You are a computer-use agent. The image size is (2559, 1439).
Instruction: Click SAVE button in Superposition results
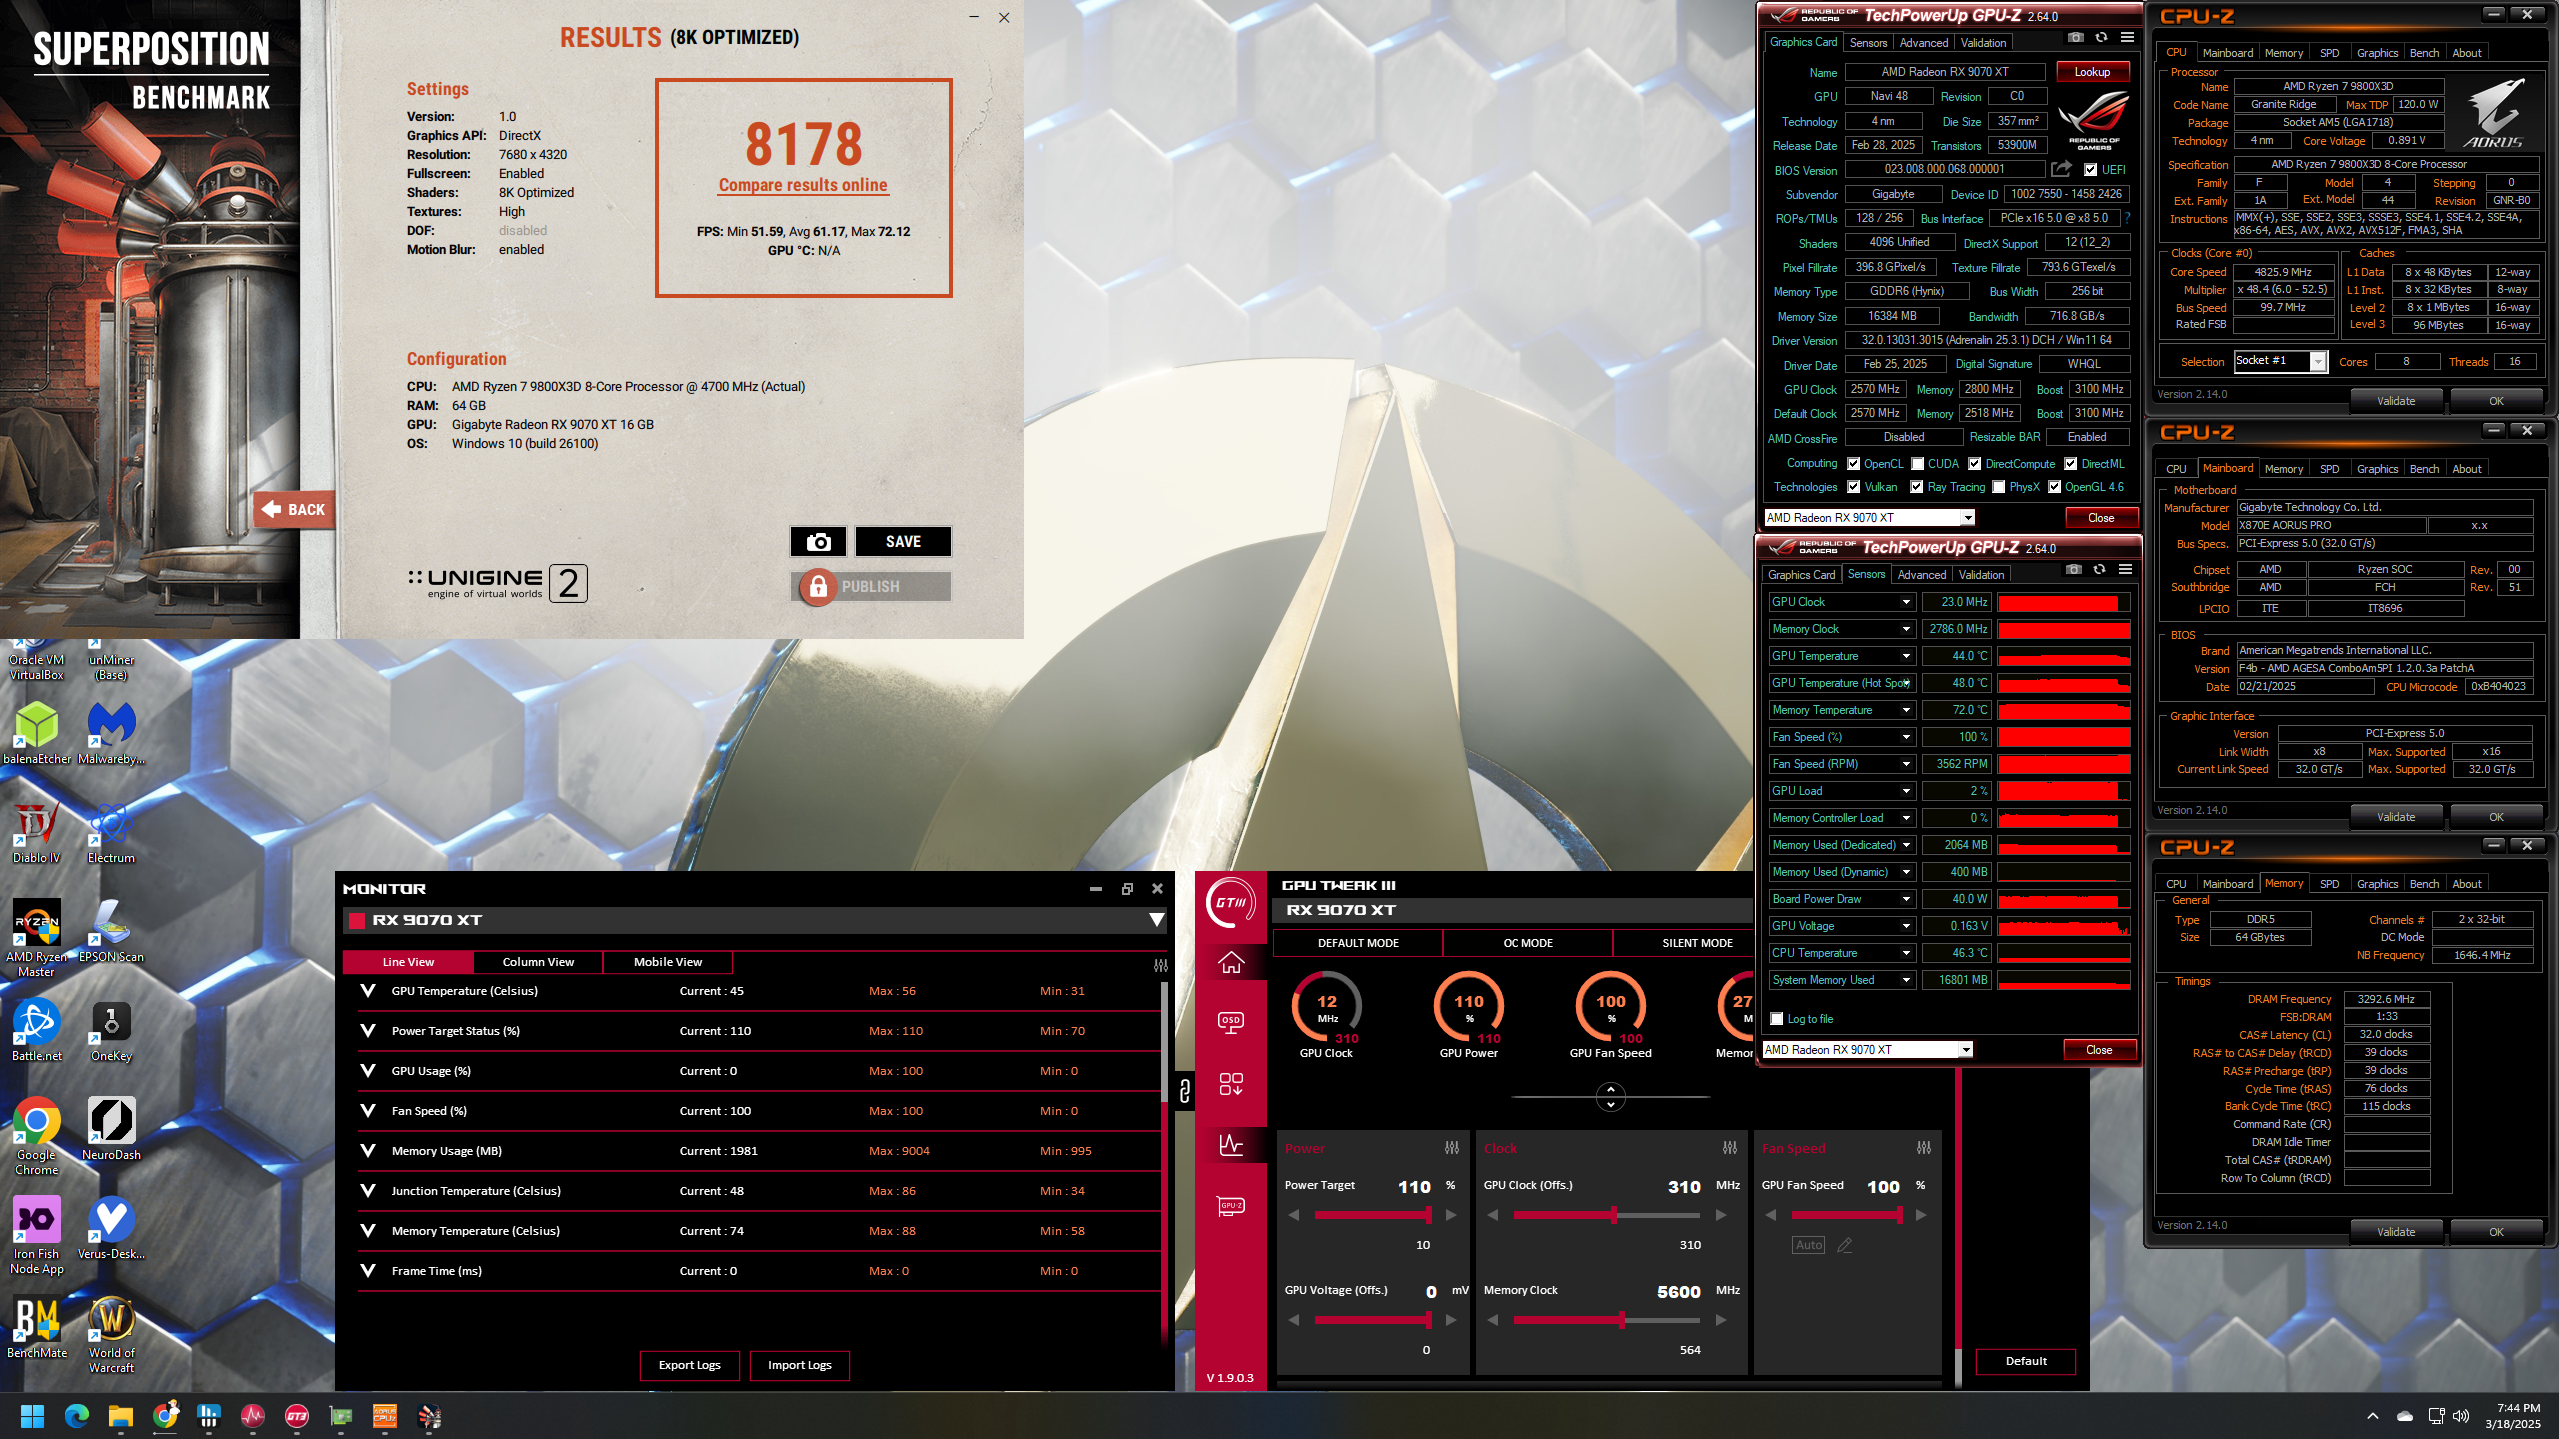[x=903, y=541]
